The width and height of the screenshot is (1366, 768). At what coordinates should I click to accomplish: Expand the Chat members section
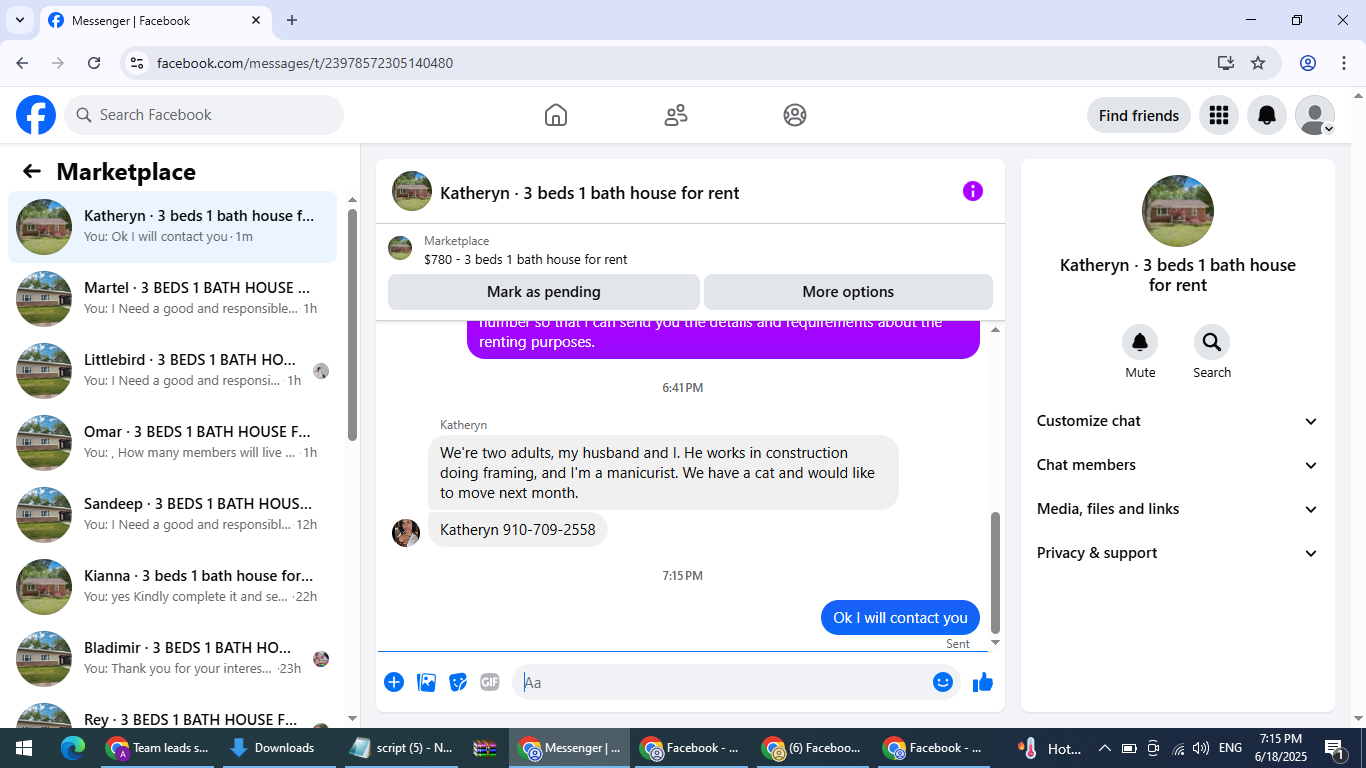click(x=1178, y=465)
